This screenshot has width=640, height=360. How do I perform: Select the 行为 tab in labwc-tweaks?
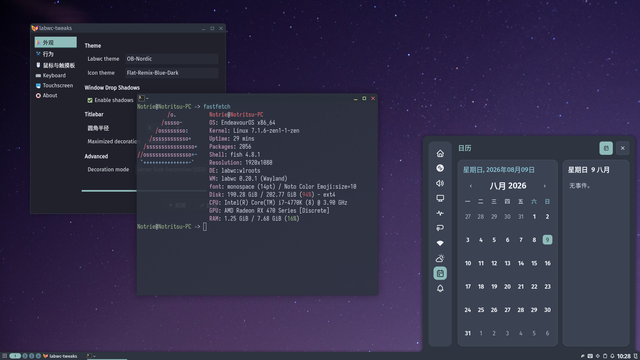pos(56,54)
